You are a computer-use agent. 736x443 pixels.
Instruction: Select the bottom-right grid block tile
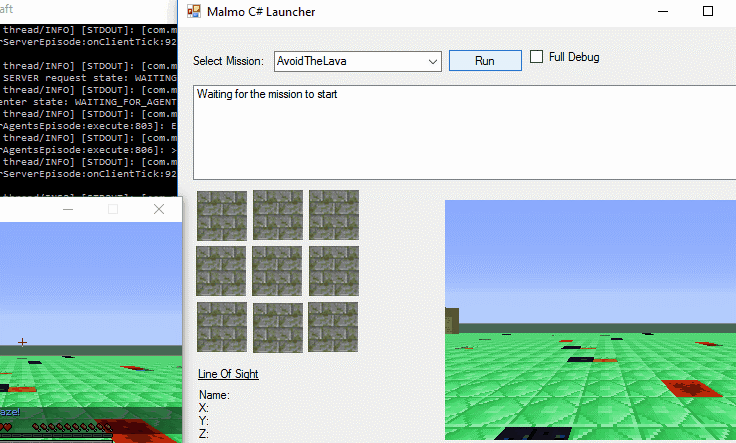click(x=333, y=327)
